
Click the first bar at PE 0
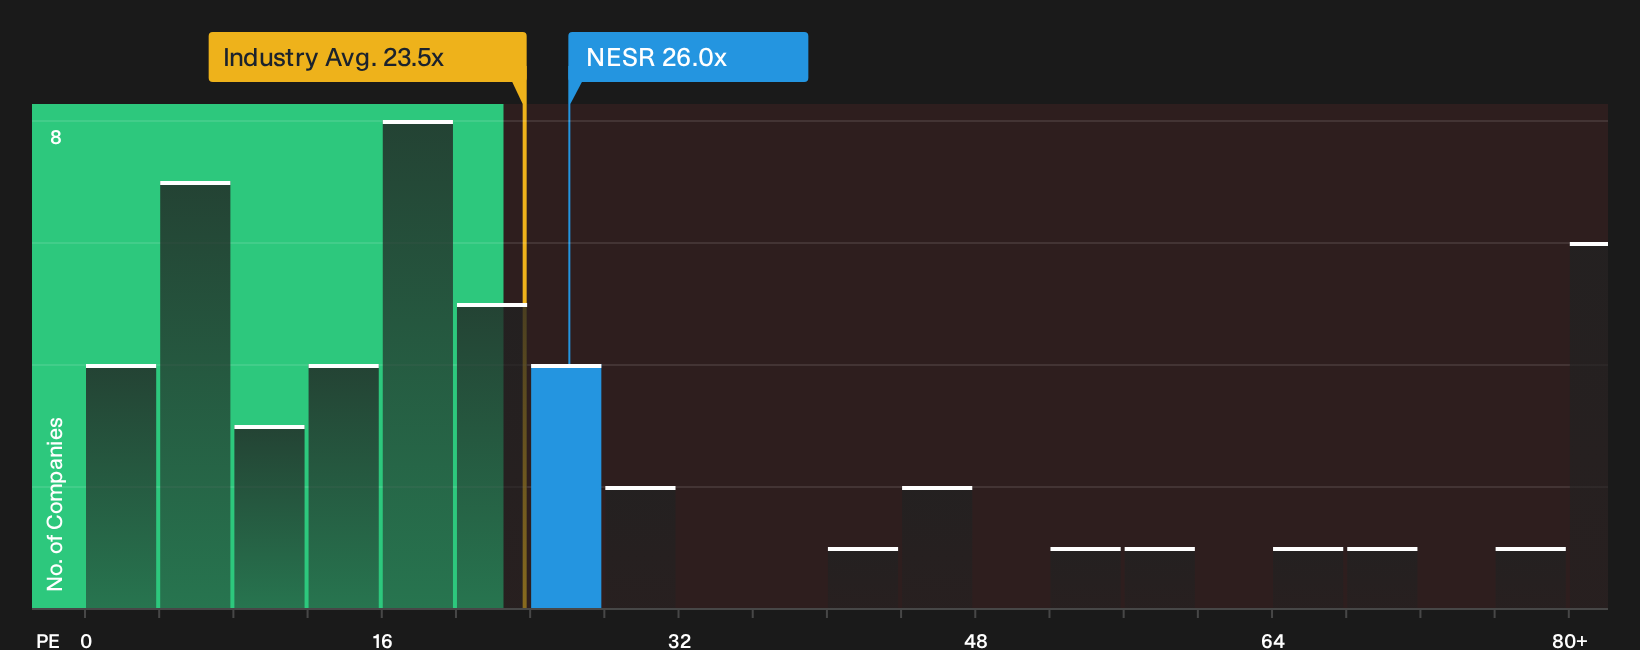coord(121,487)
